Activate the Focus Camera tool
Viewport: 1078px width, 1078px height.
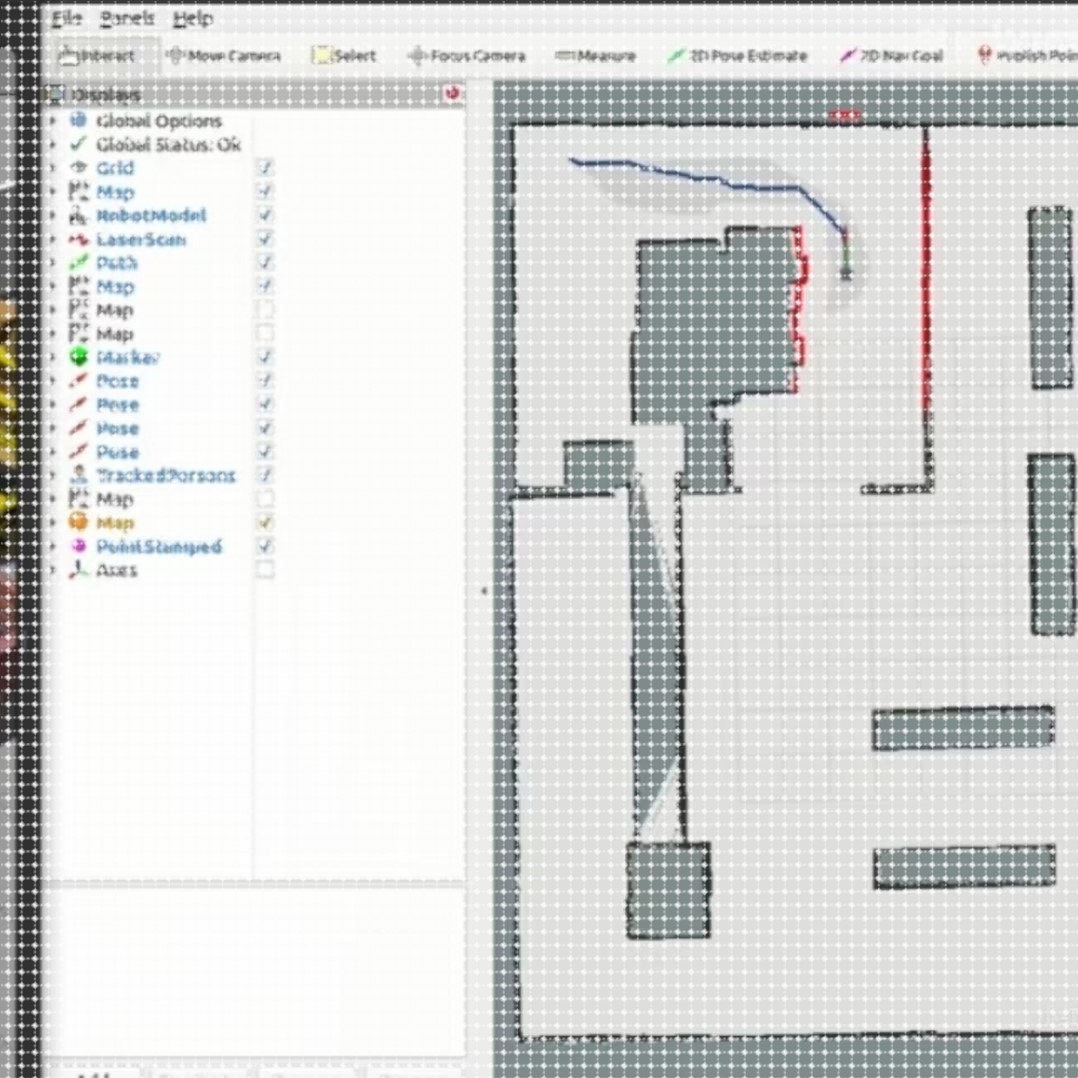(x=466, y=56)
